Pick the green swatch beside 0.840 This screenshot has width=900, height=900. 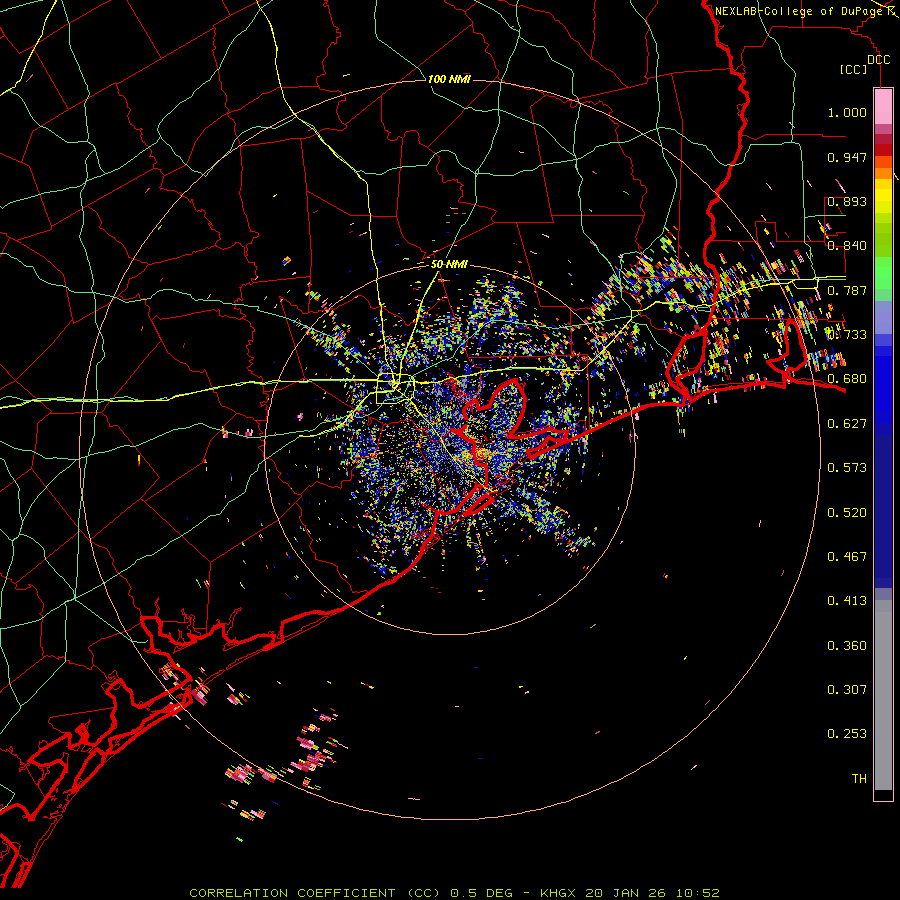click(x=883, y=239)
